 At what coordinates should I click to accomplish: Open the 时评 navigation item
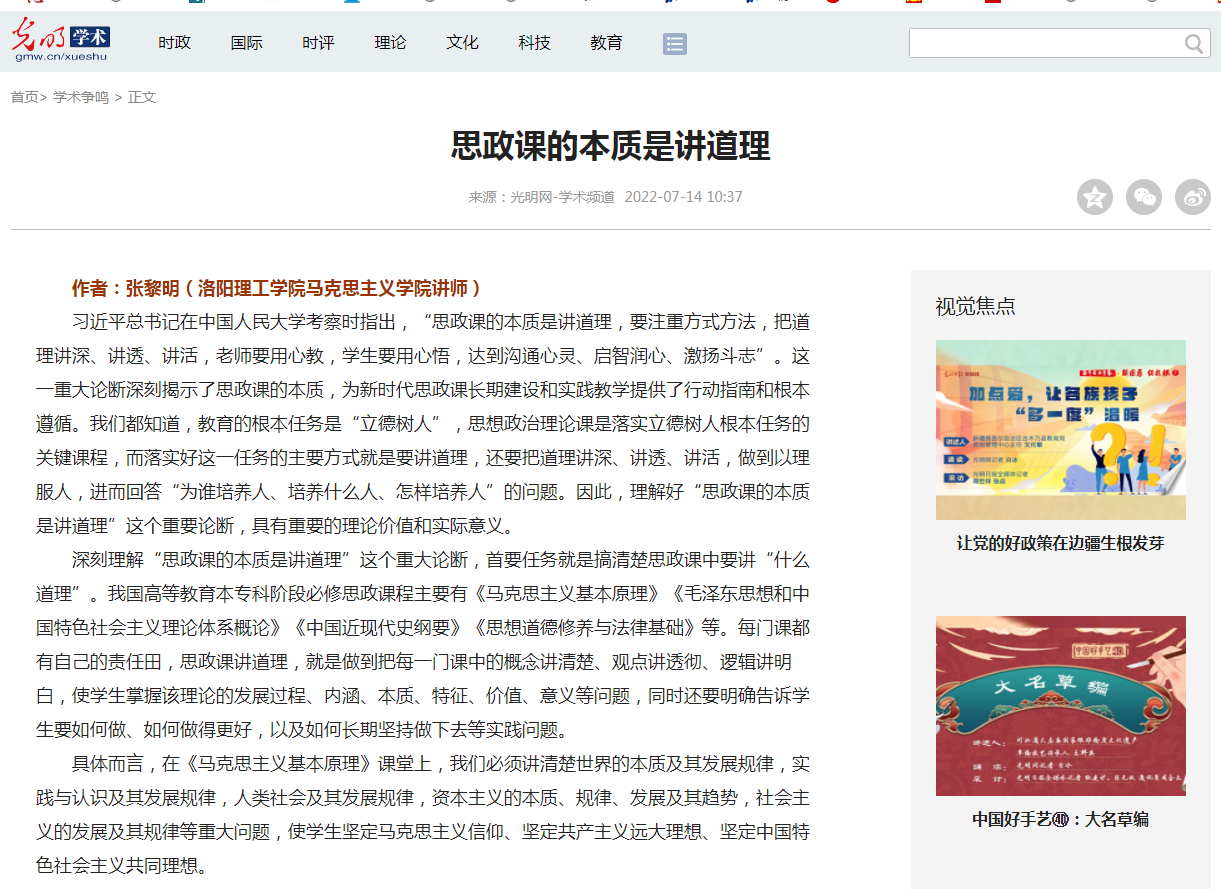coord(318,42)
